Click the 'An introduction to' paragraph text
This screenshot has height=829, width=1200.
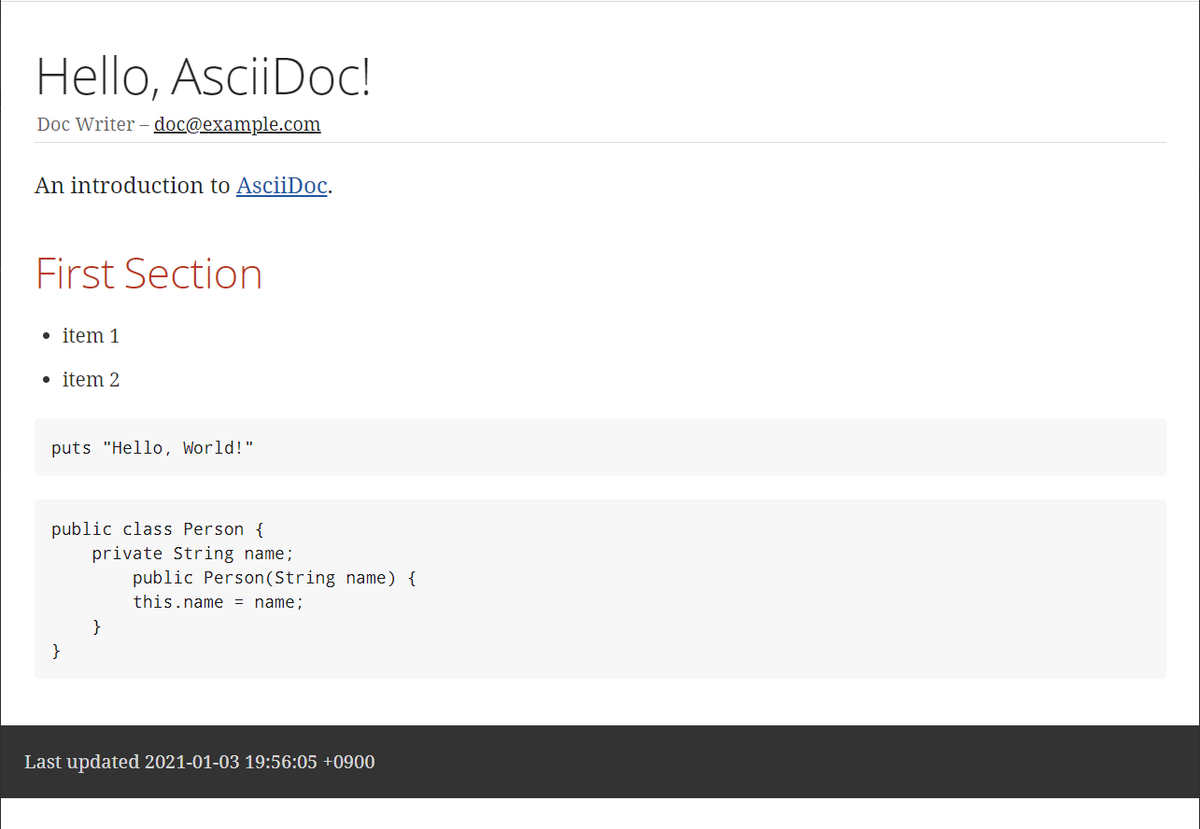click(133, 186)
